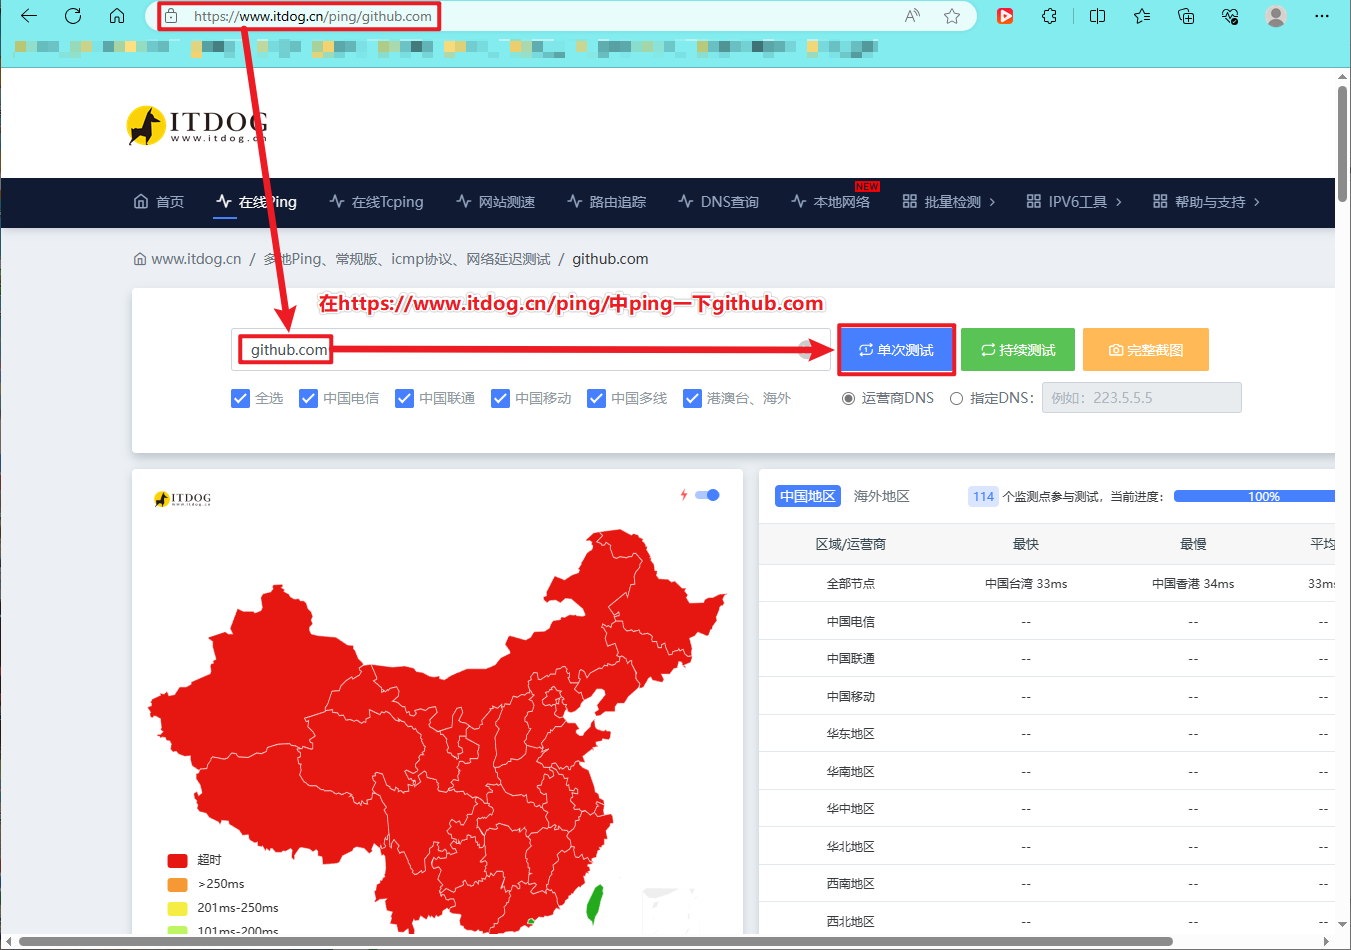
Task: Go back with the browser back arrow
Action: click(x=29, y=16)
